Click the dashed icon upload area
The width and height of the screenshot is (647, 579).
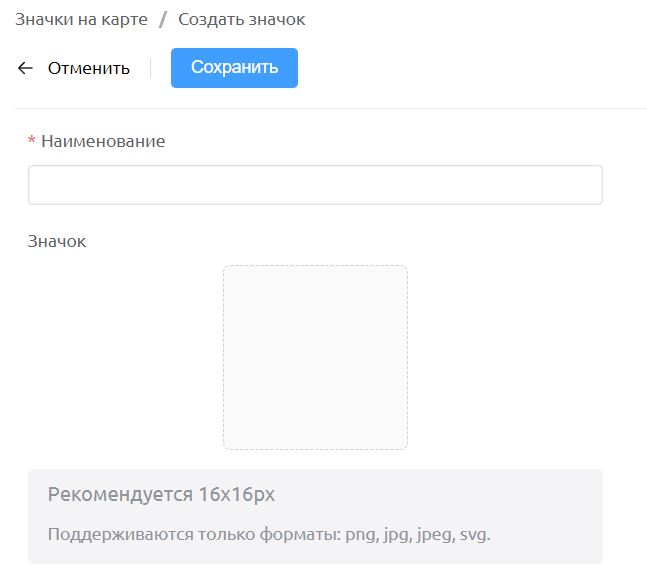tap(315, 357)
